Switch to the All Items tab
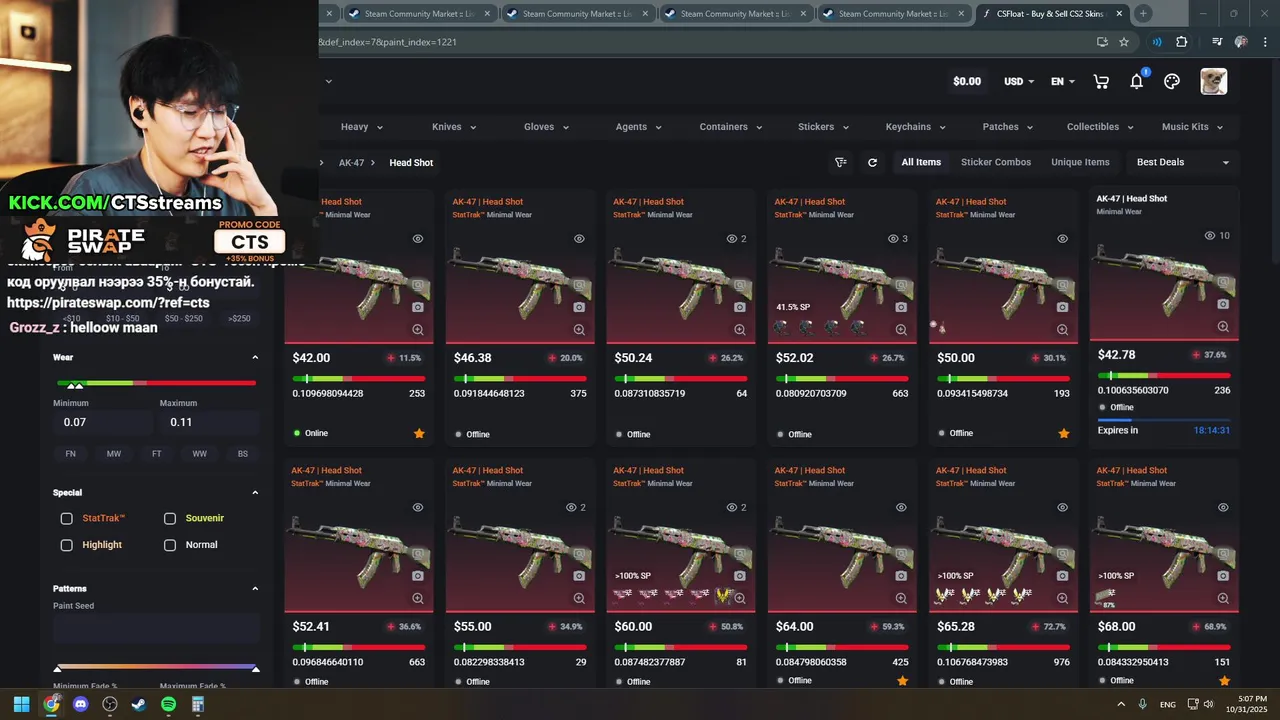This screenshot has width=1280, height=720. (921, 162)
